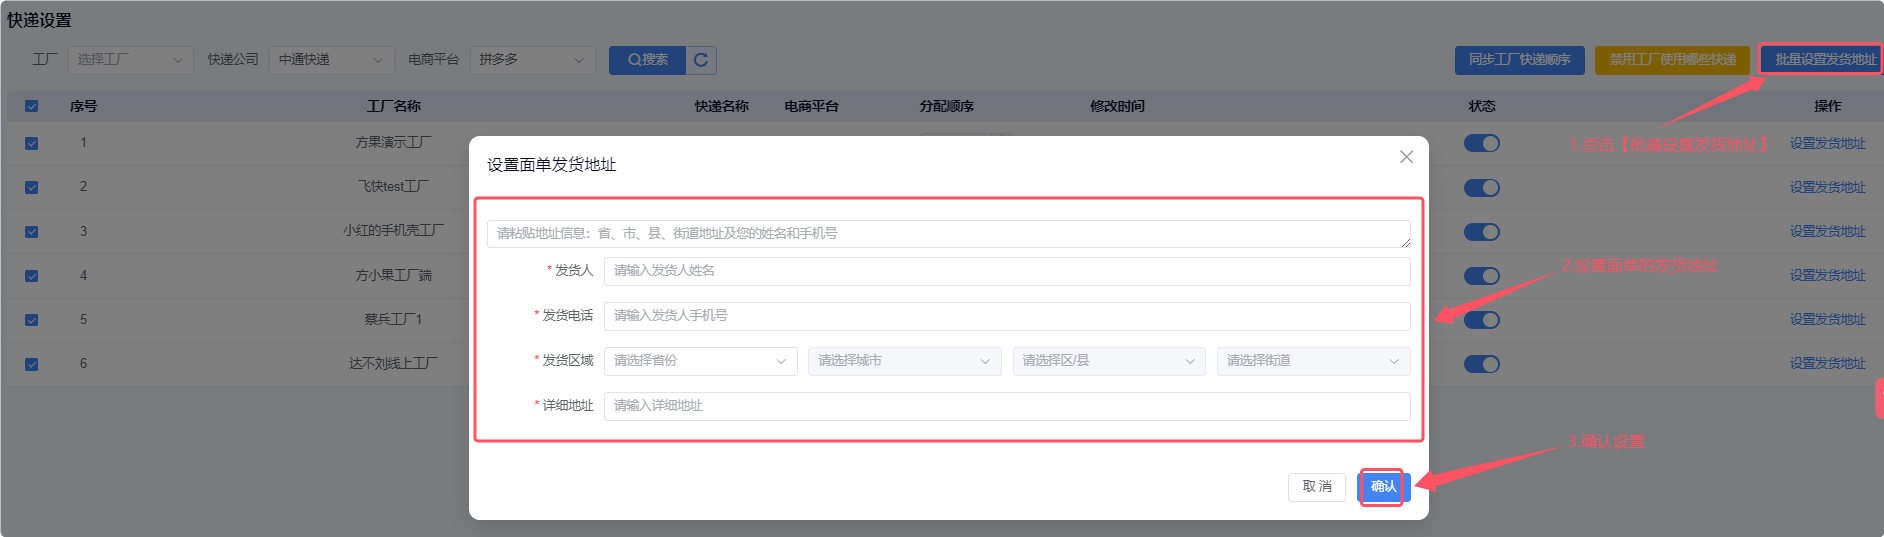Viewport: 1884px width, 537px height.
Task: Click 设置发货地址 link in row 5
Action: coord(1827,319)
